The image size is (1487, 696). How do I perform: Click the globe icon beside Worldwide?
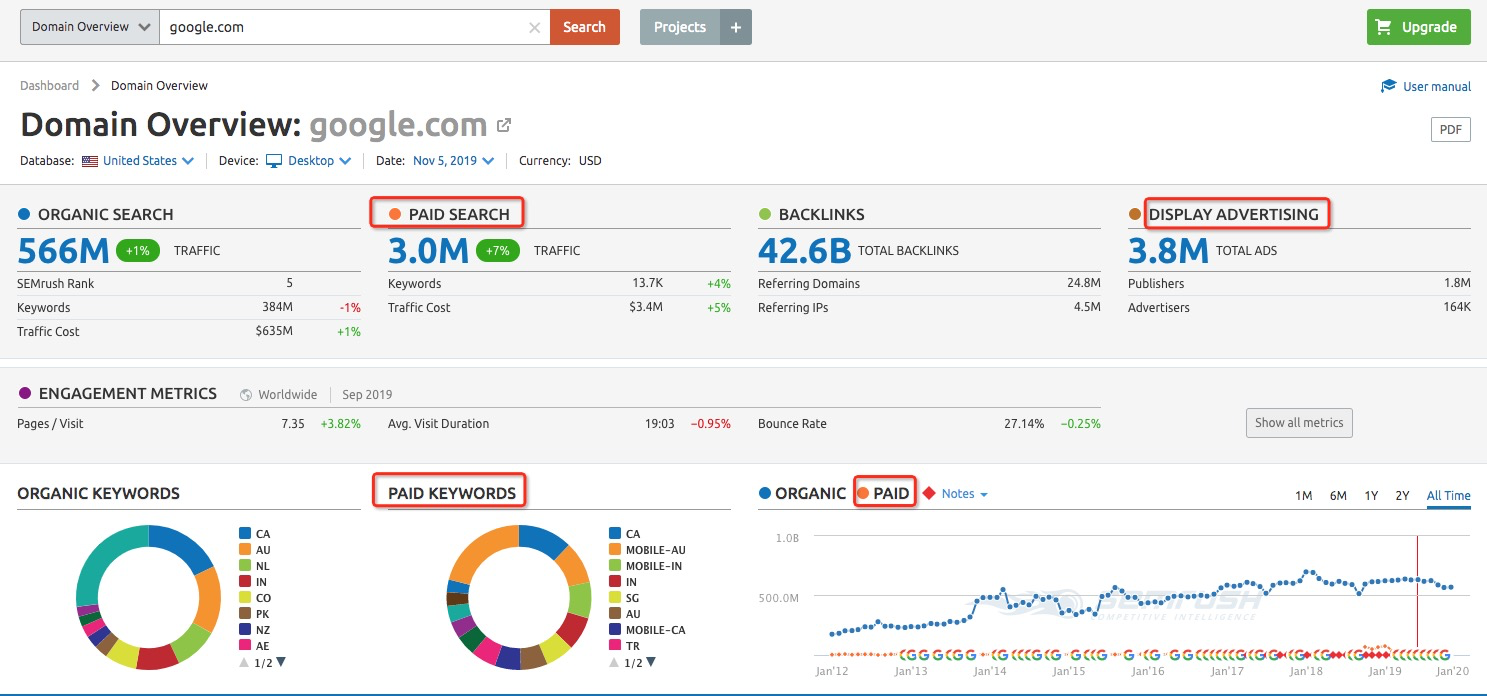coord(246,395)
